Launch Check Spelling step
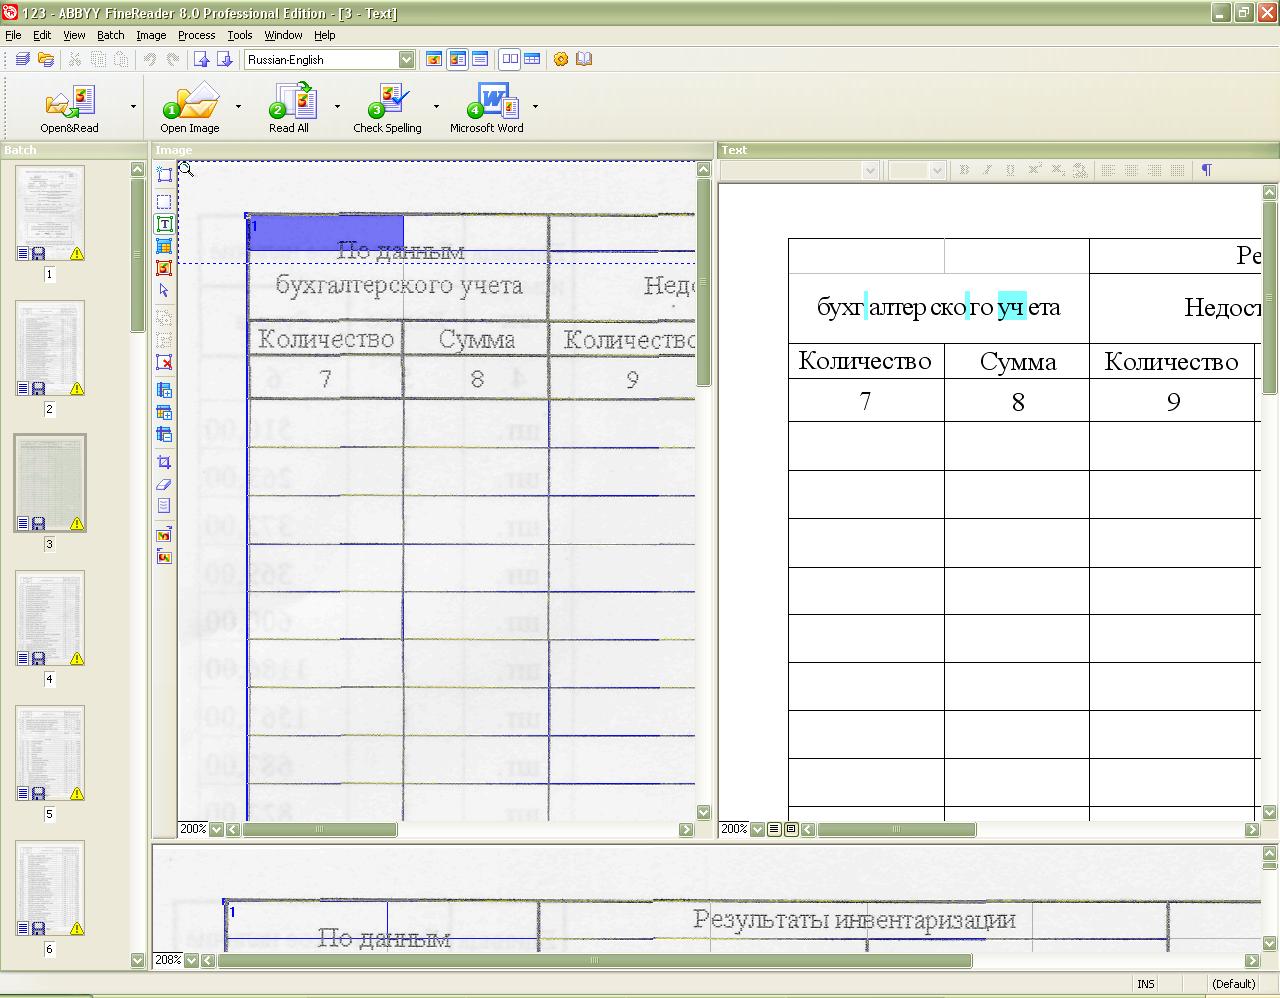Image resolution: width=1280 pixels, height=998 pixels. coord(387,108)
